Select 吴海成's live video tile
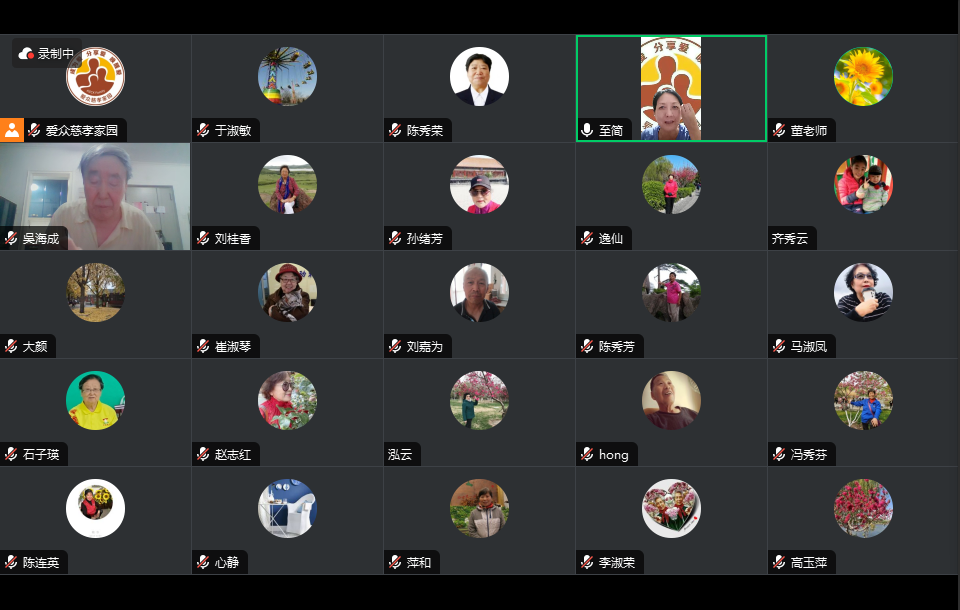The image size is (960, 610). point(95,197)
